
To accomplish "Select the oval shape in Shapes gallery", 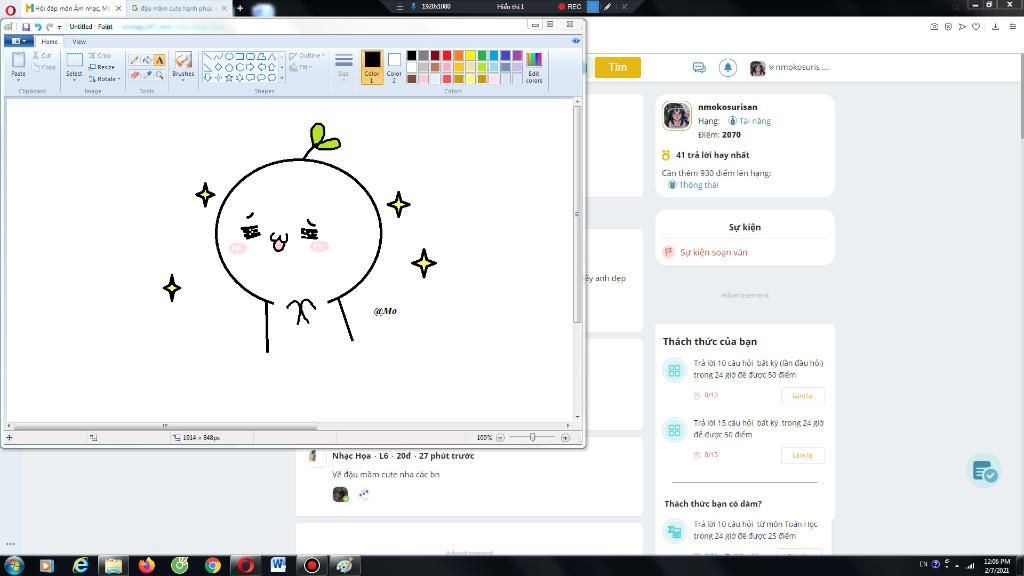I will (x=229, y=57).
